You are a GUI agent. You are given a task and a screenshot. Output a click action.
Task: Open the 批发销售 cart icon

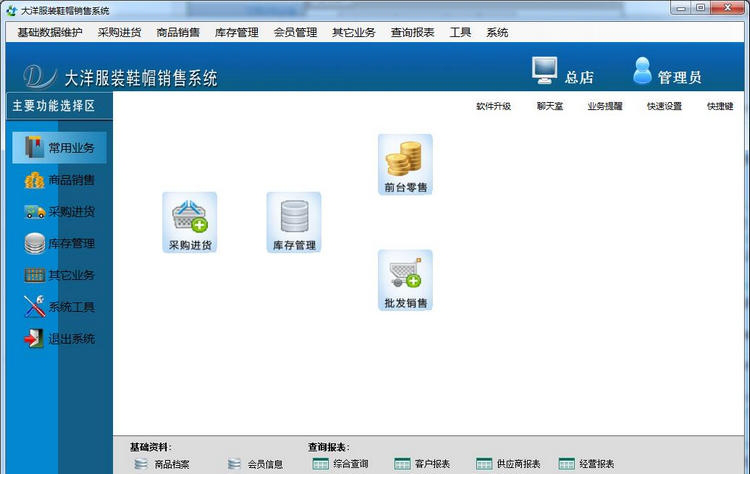coord(405,280)
